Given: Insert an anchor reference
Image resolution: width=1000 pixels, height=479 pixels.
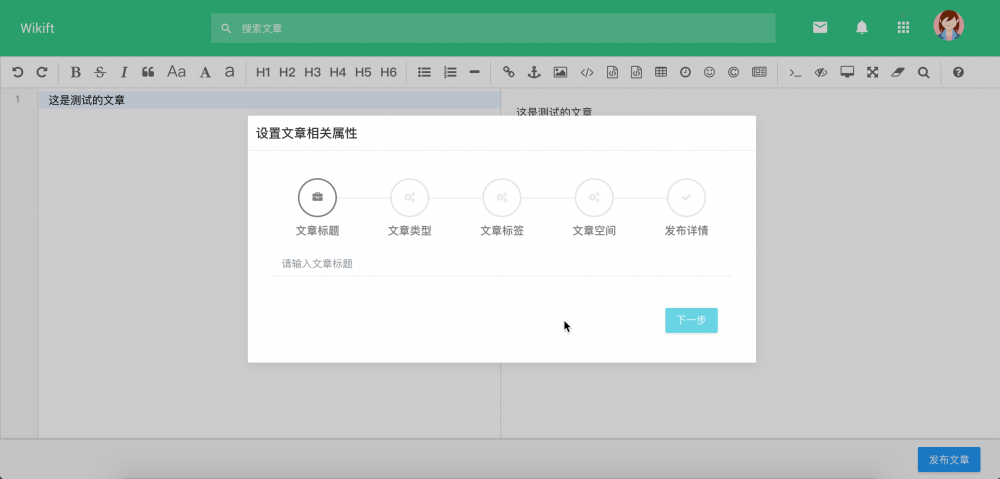Looking at the screenshot, I should point(534,72).
